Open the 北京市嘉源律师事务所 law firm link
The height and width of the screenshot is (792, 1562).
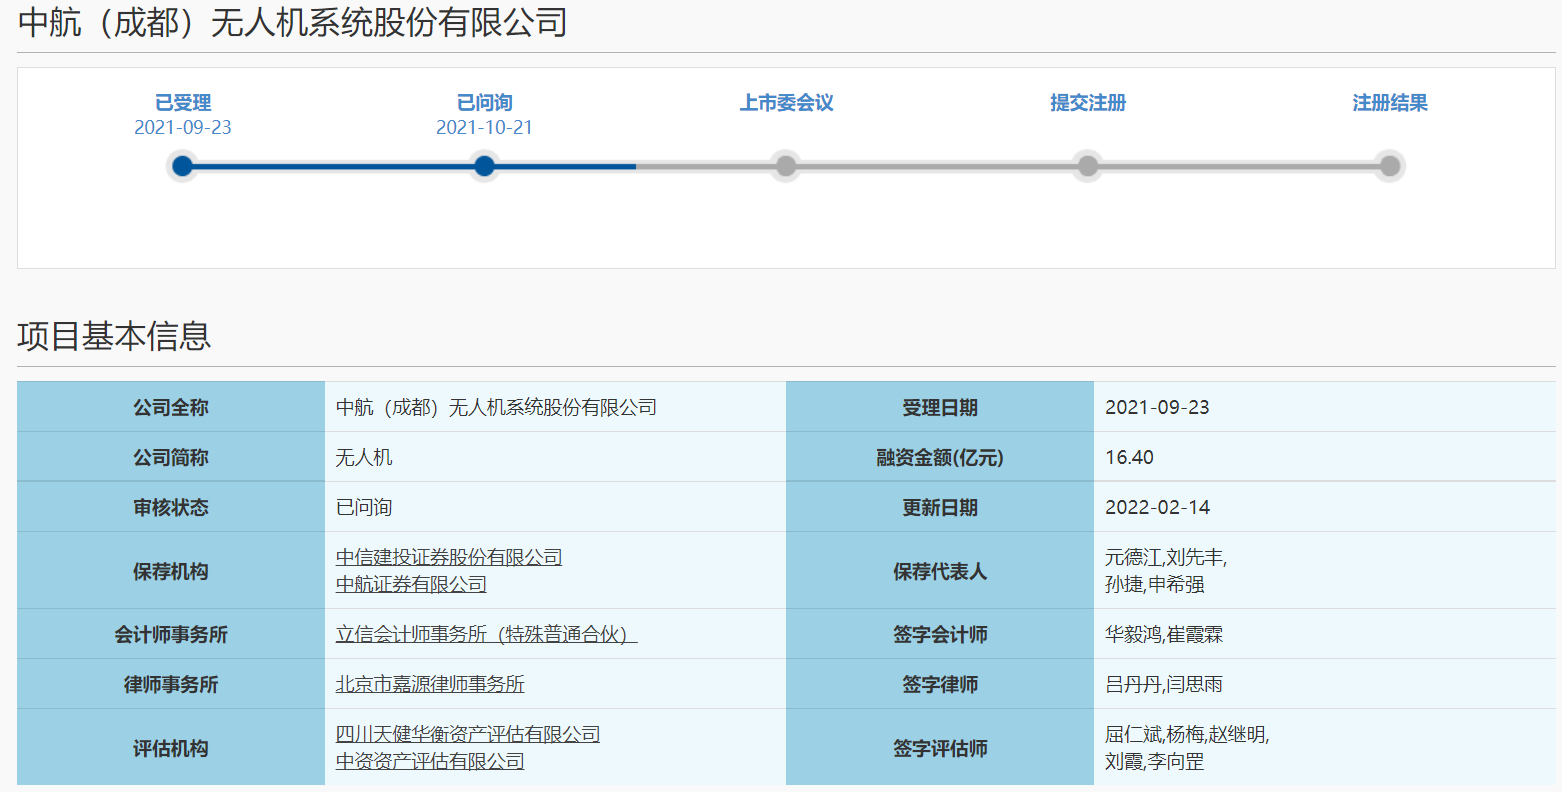430,685
